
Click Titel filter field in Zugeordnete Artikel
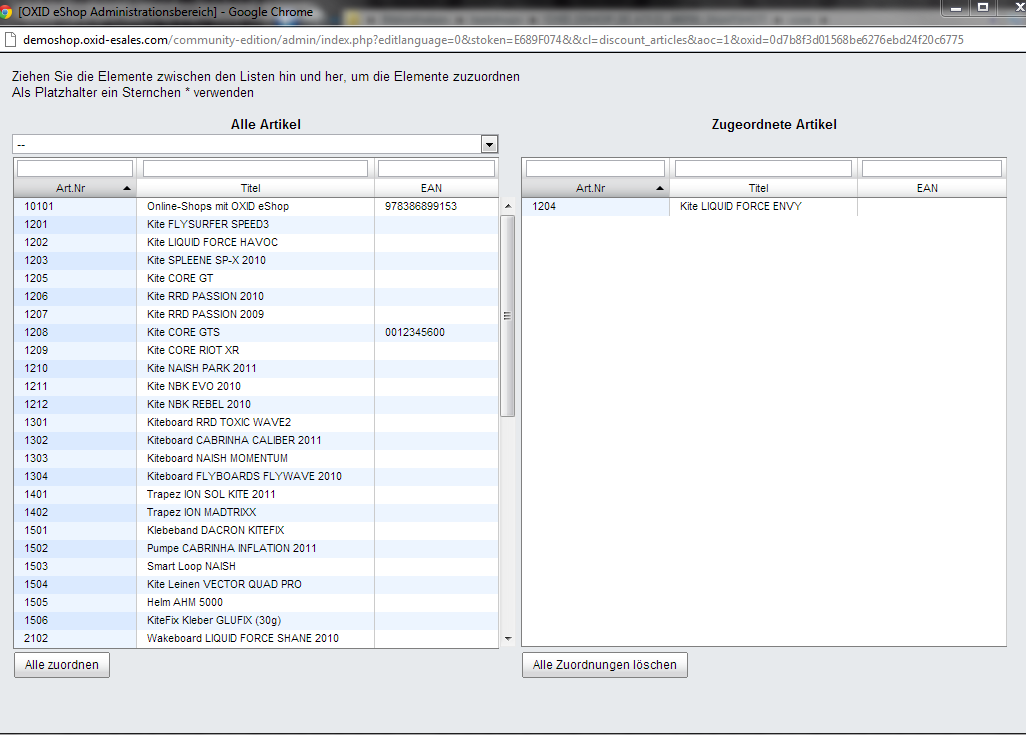click(x=764, y=168)
